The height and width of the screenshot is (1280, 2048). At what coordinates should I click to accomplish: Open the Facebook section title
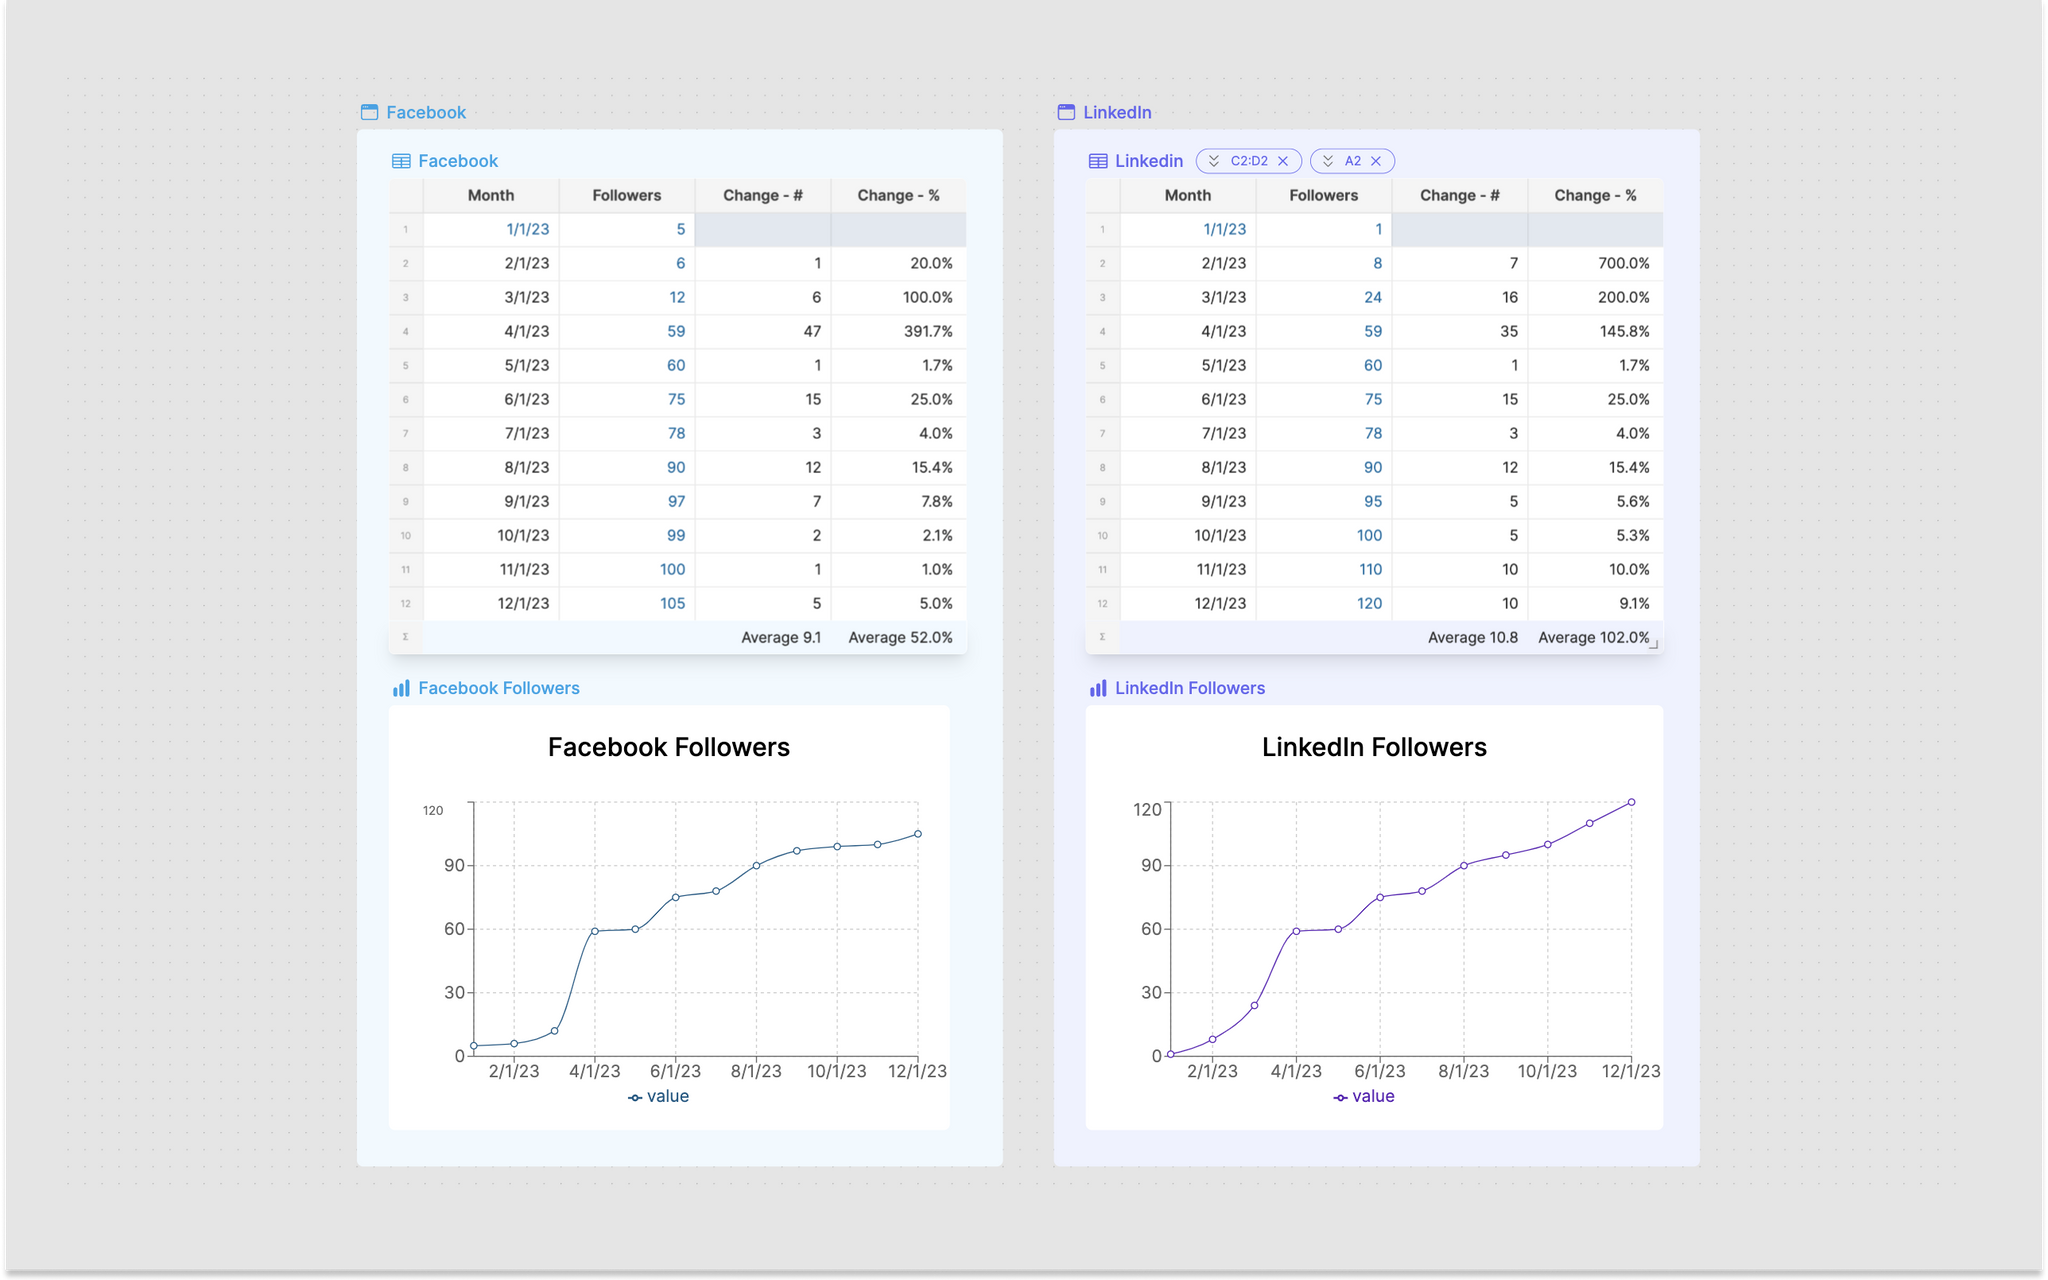(x=426, y=112)
